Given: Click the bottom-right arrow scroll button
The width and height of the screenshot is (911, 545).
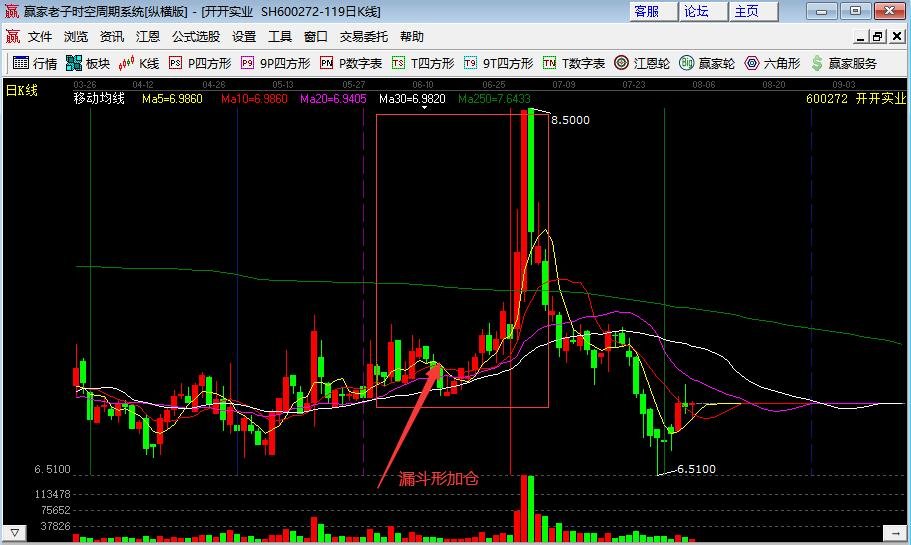Looking at the screenshot, I should coord(894,533).
